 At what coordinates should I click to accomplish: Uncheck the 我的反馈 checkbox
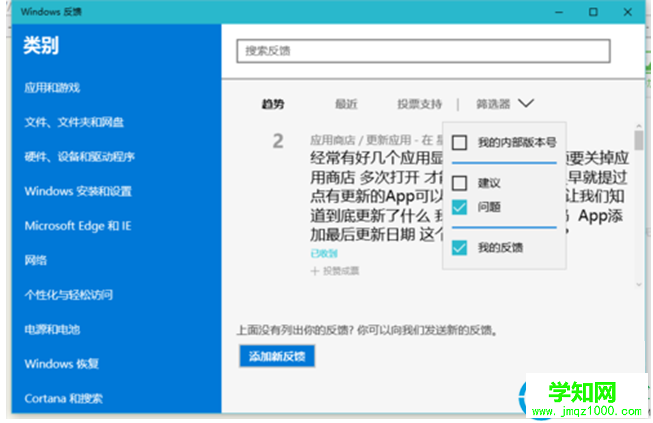459,248
